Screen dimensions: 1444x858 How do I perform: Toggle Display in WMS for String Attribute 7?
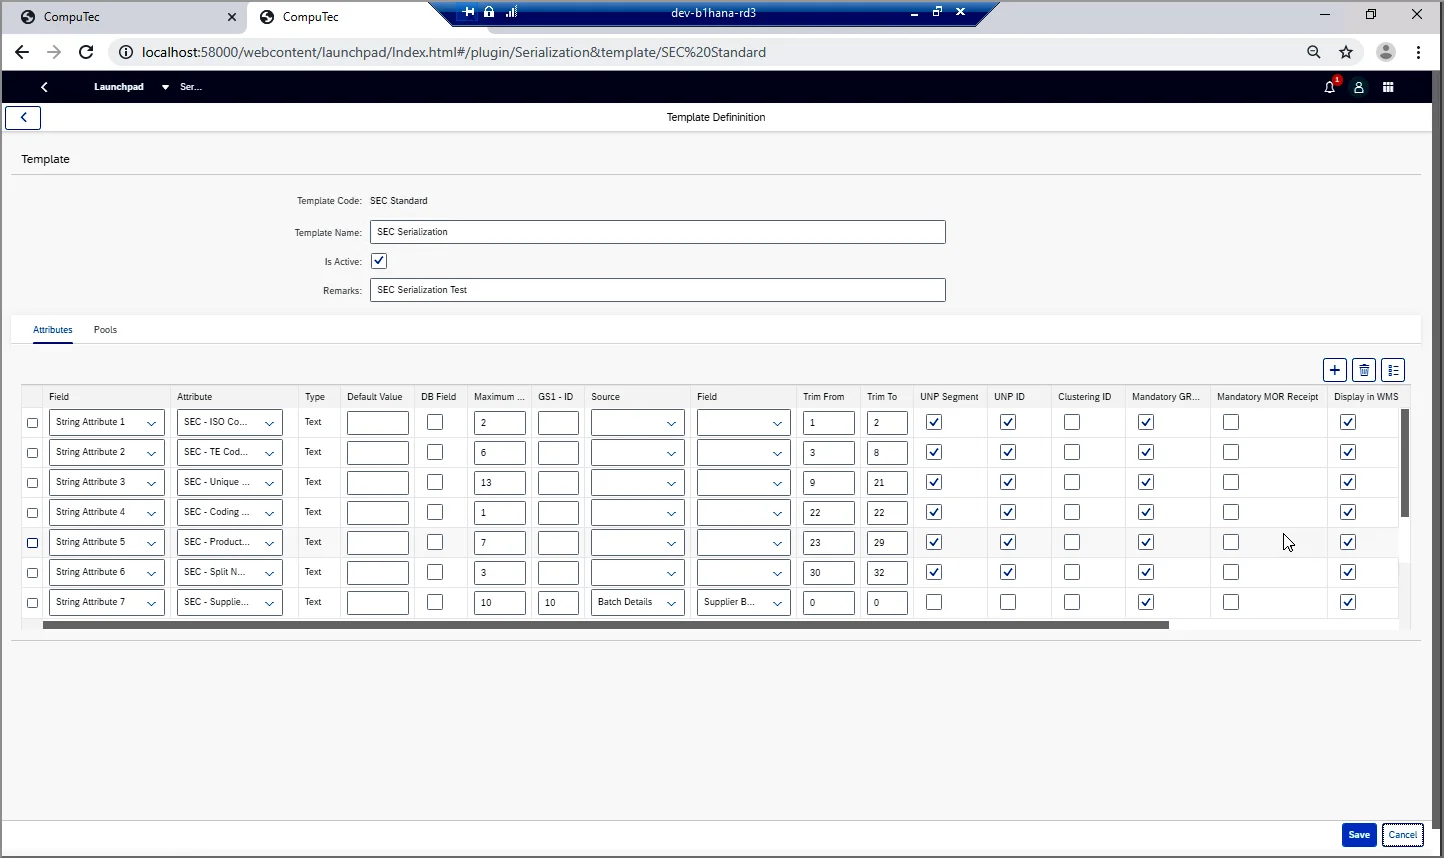pyautogui.click(x=1348, y=602)
